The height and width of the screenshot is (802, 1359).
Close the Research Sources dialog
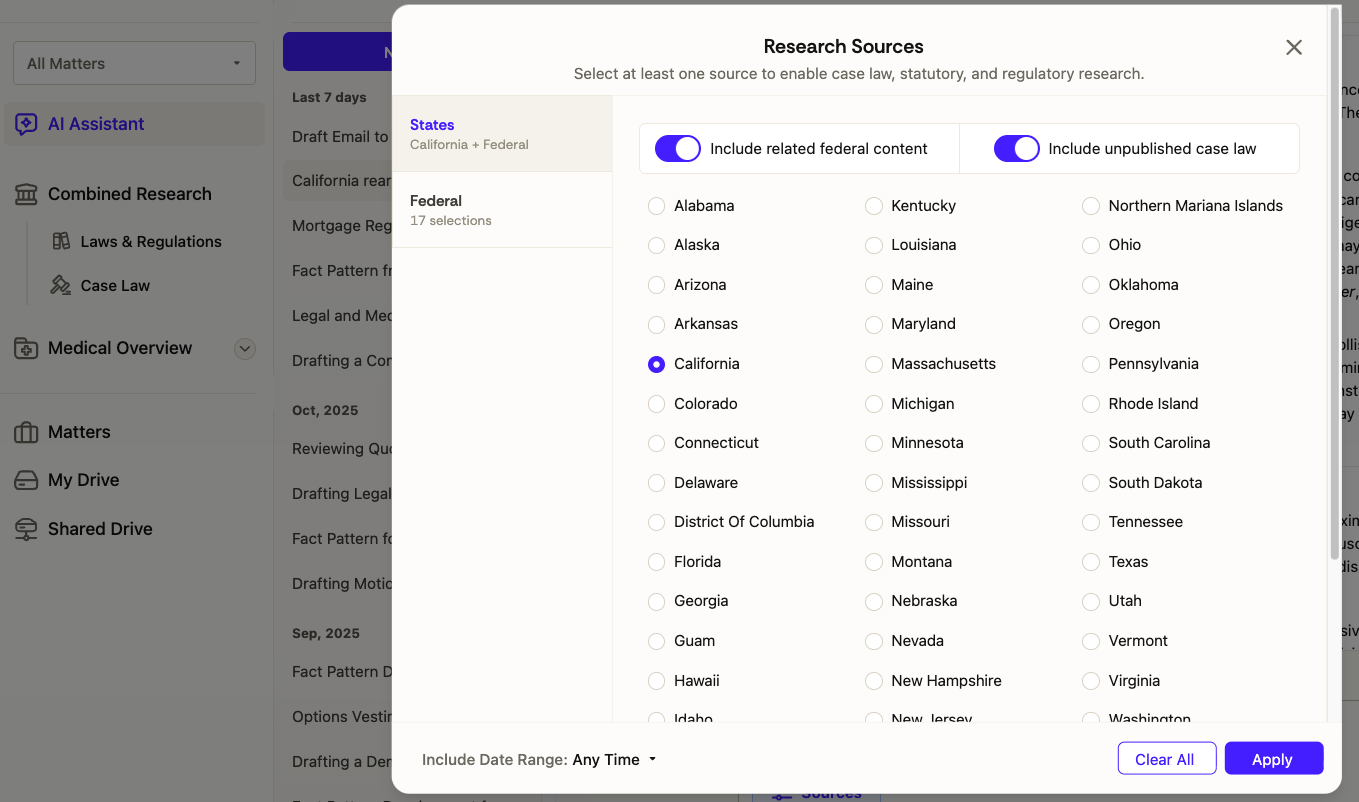(1293, 47)
